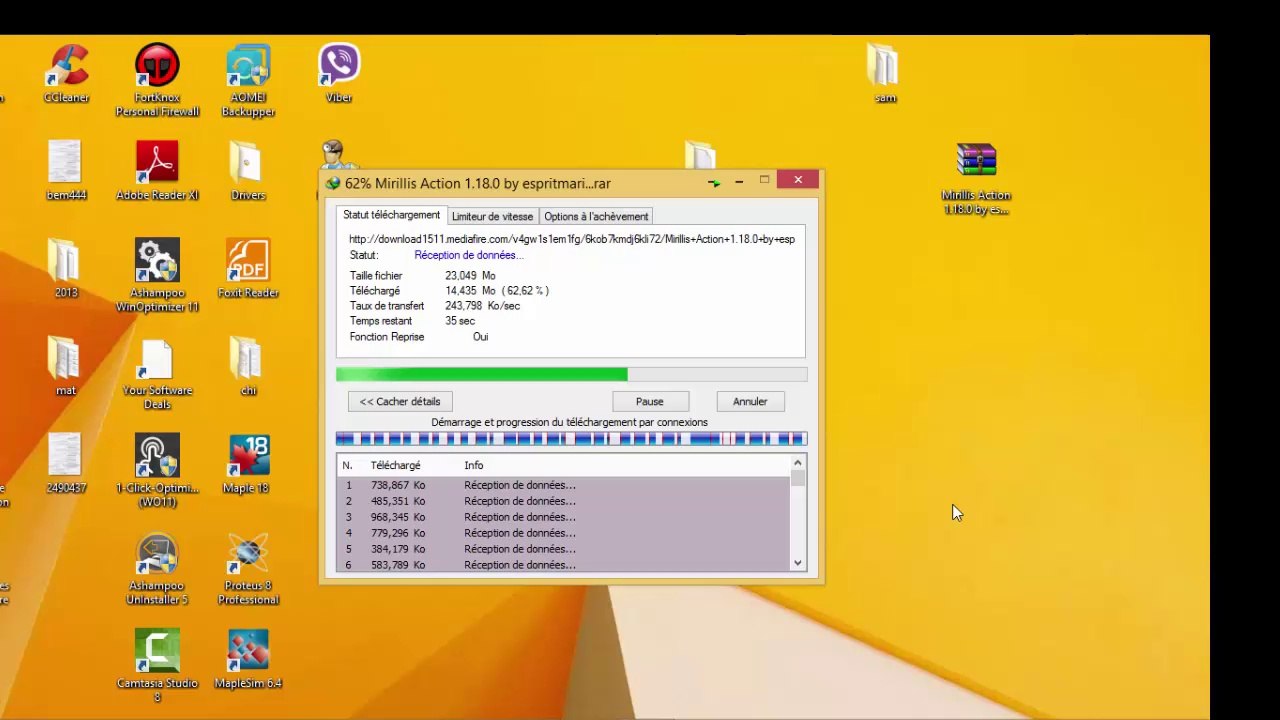The width and height of the screenshot is (1280, 720).
Task: Click the << Cacher détails button
Action: click(400, 401)
